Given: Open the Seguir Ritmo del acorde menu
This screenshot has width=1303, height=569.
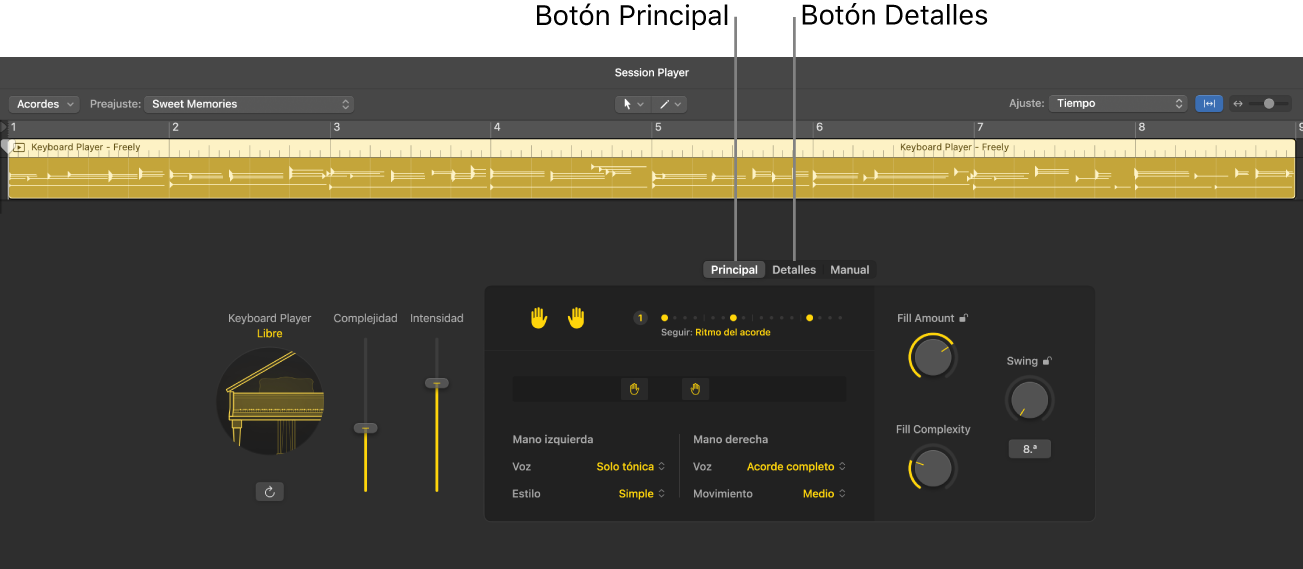Looking at the screenshot, I should 733,332.
